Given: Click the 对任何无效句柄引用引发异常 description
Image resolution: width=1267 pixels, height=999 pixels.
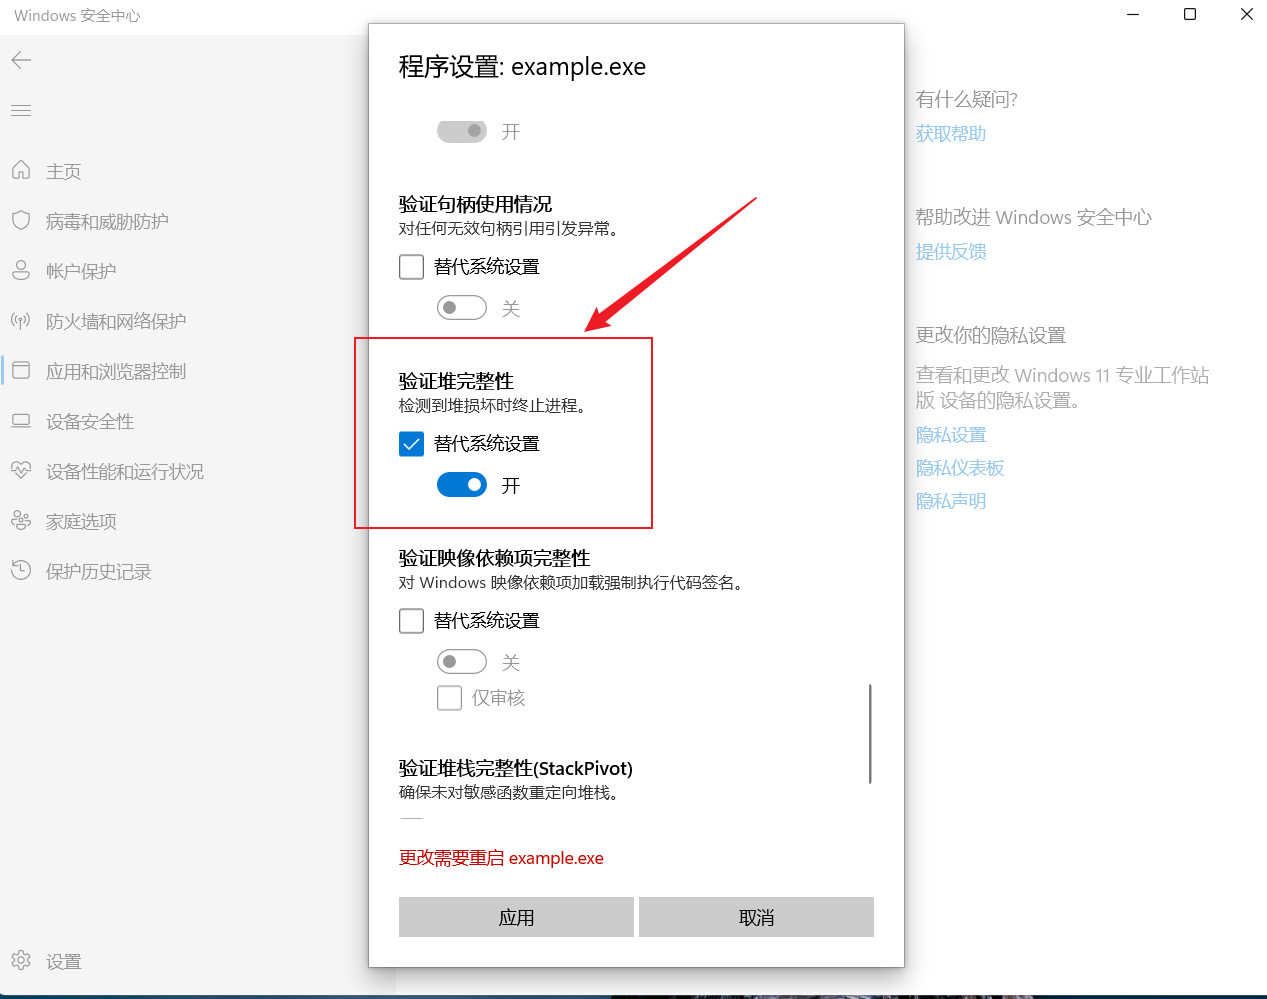Looking at the screenshot, I should [x=511, y=228].
